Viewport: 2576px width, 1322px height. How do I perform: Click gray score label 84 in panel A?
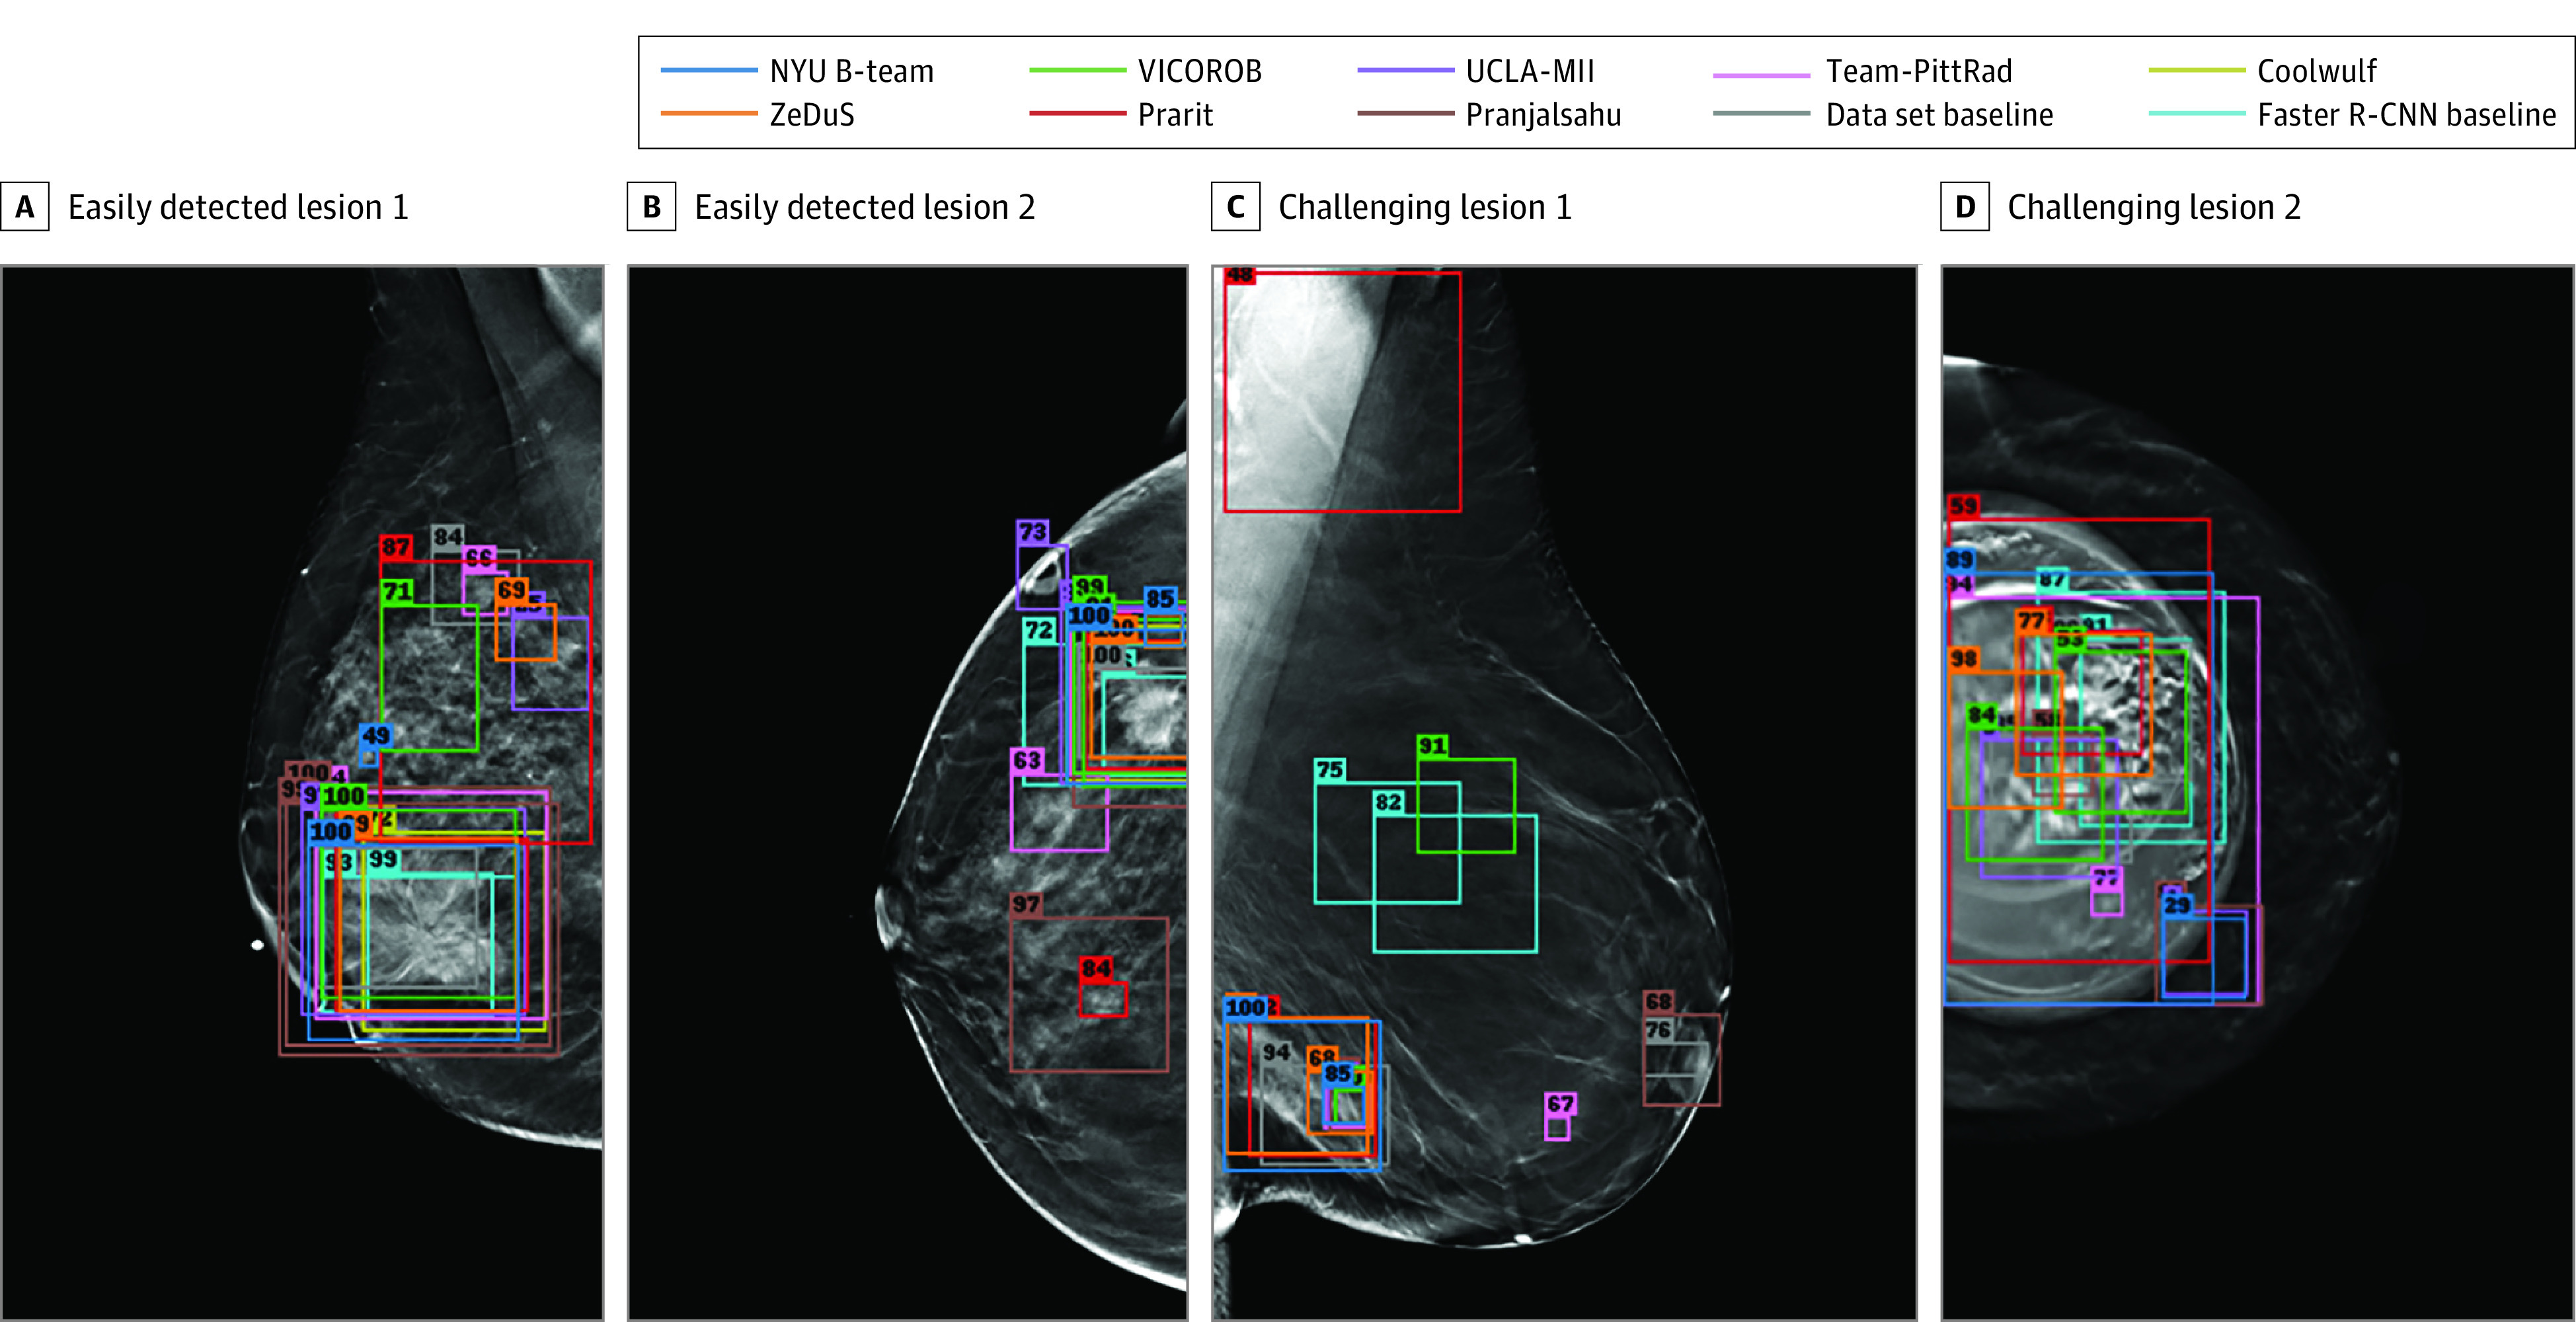[x=448, y=537]
